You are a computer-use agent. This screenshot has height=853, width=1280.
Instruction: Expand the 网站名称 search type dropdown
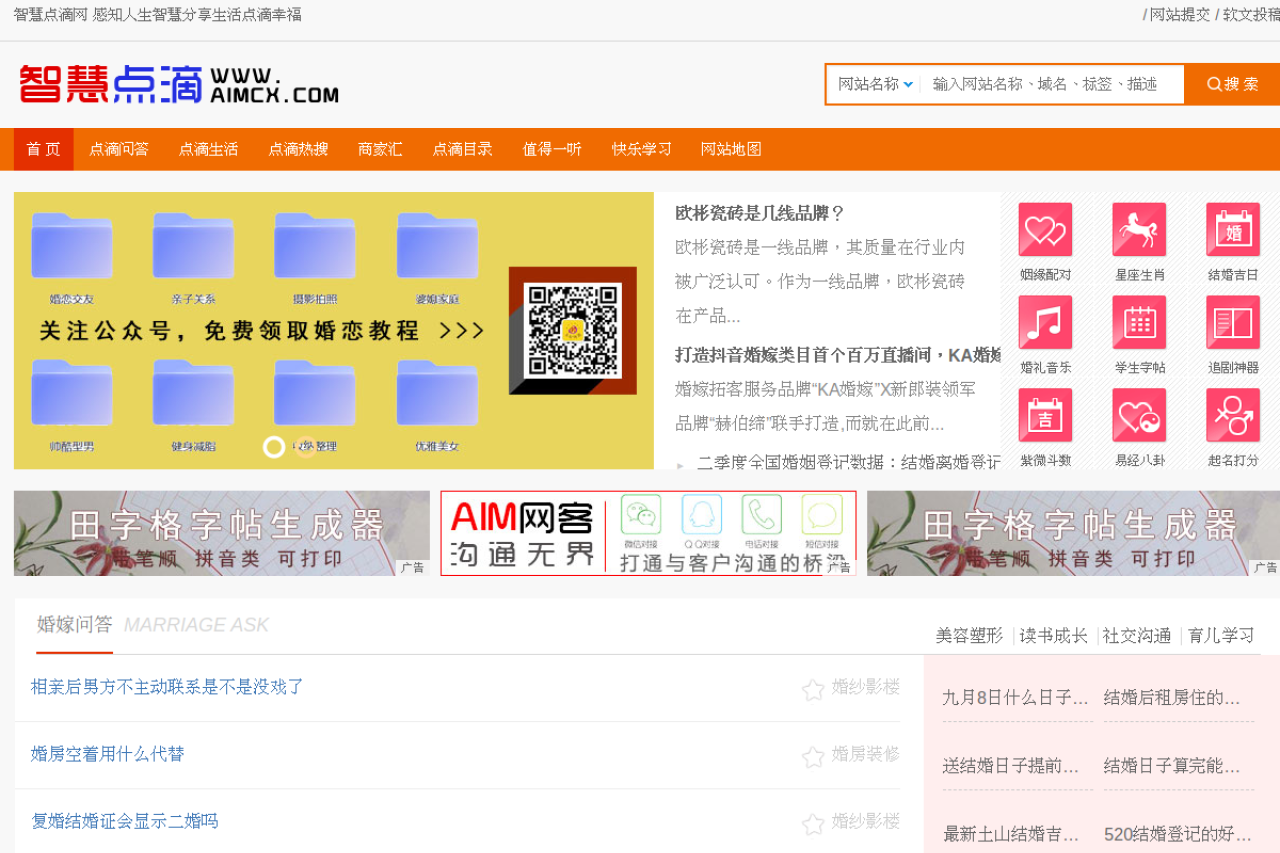(876, 84)
